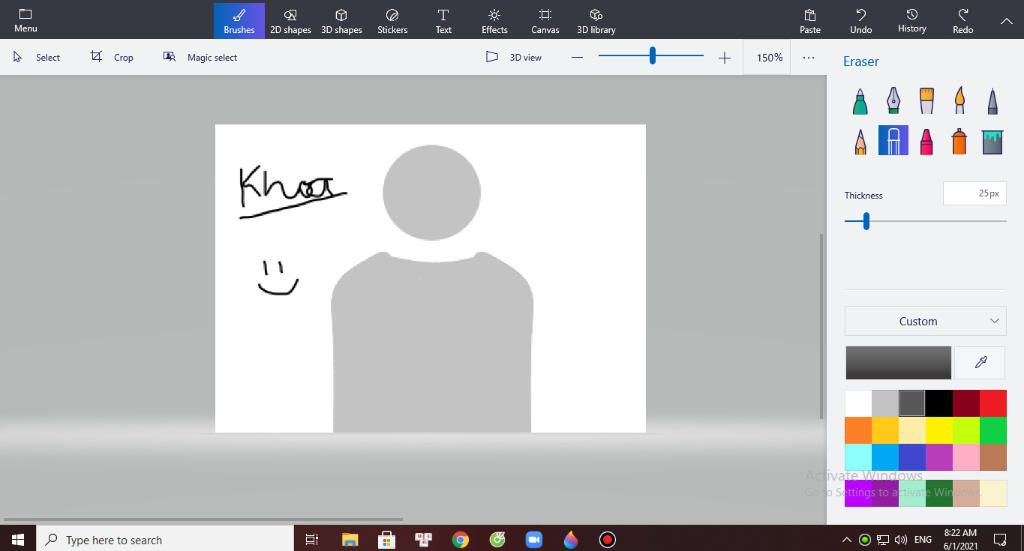The height and width of the screenshot is (551, 1024).
Task: Click the taskbar search box
Action: 165,539
